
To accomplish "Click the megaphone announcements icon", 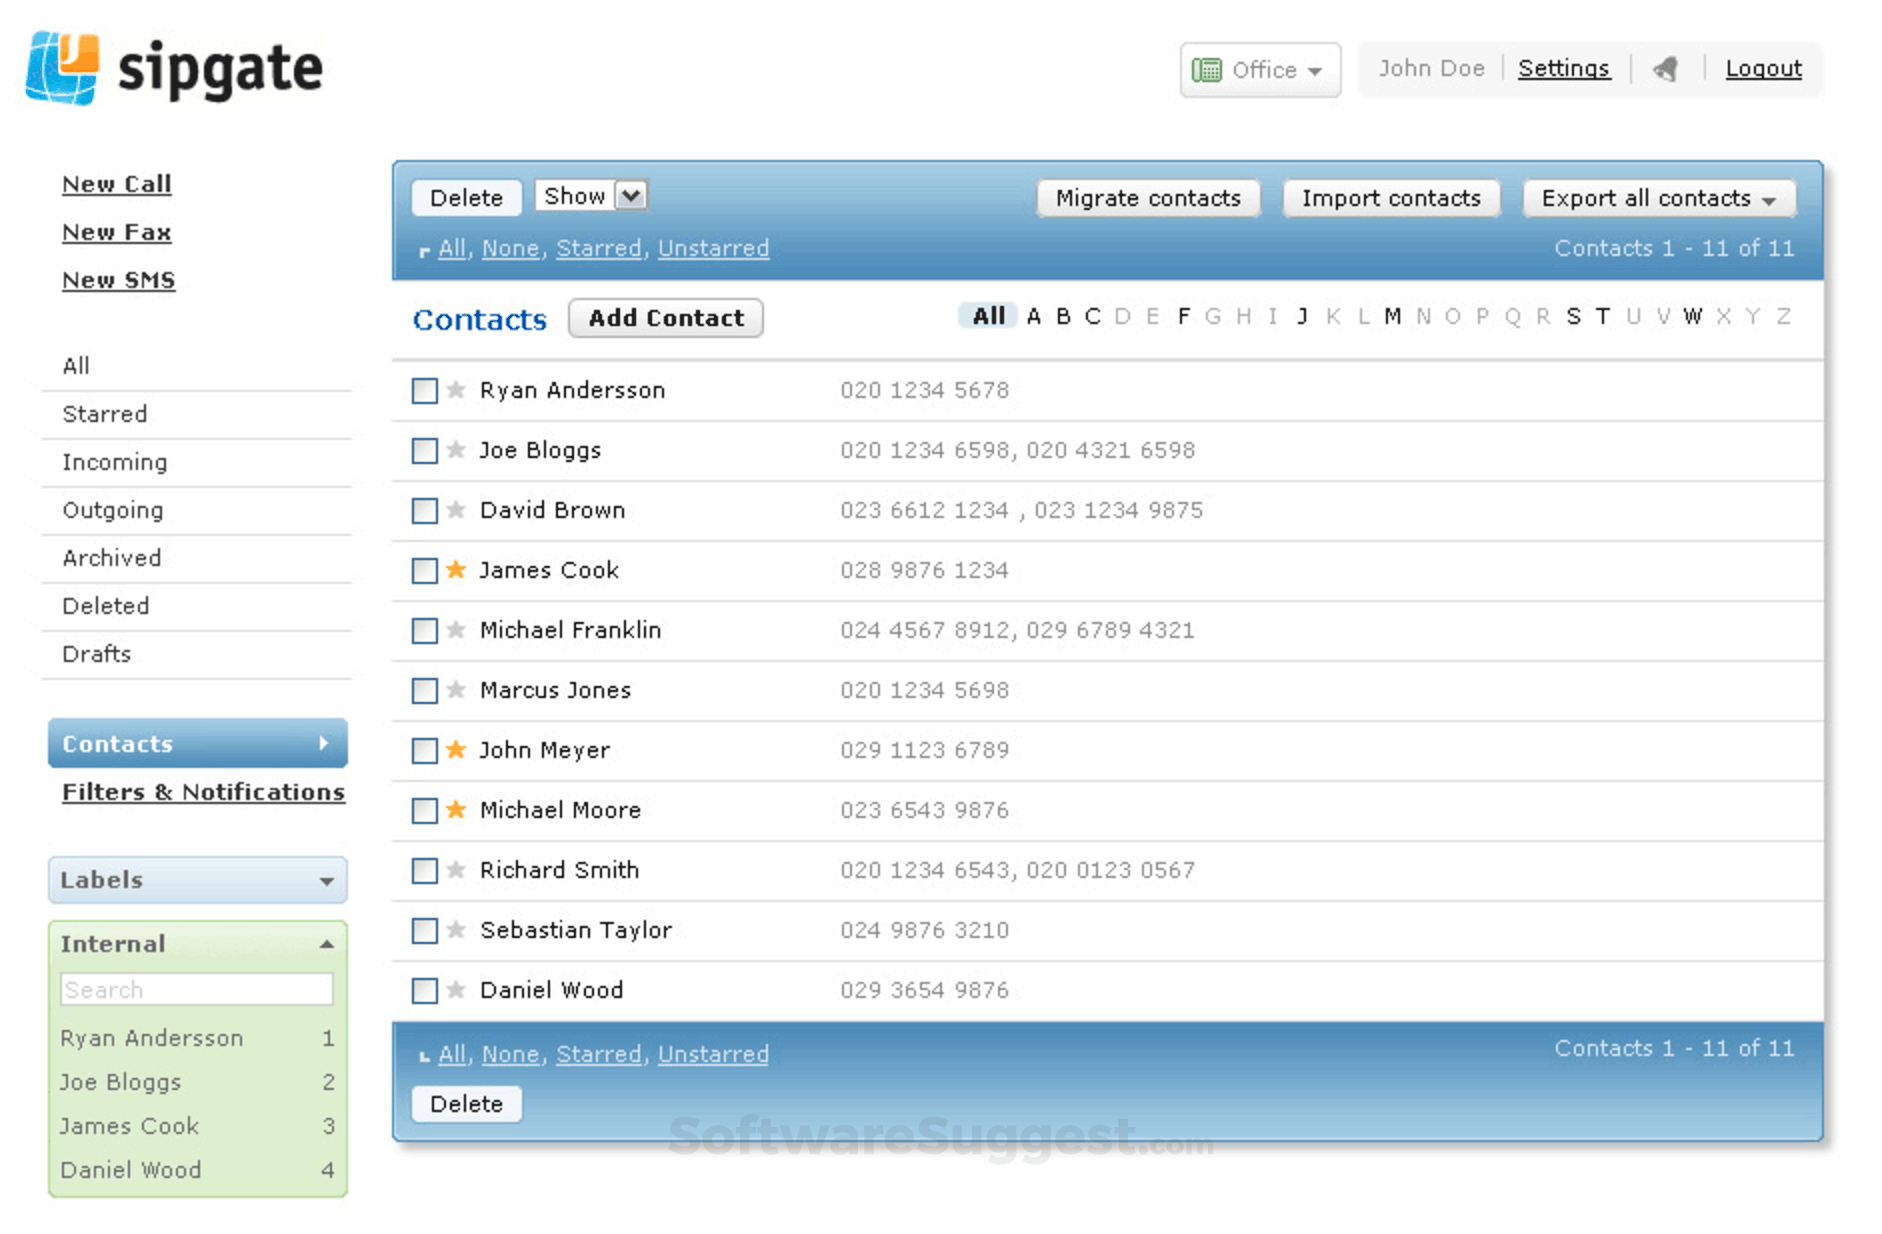I will [x=1665, y=69].
